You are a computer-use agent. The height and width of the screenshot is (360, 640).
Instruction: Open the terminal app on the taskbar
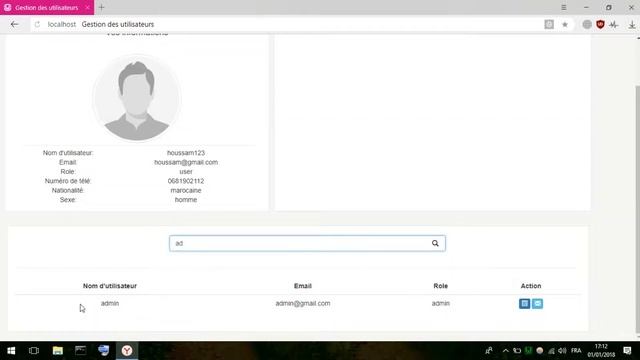click(80, 351)
